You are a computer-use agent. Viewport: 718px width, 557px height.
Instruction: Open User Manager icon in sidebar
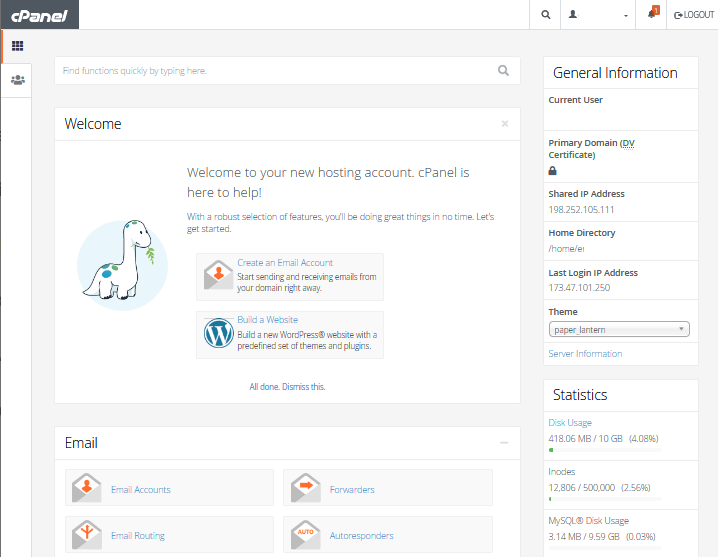18,80
